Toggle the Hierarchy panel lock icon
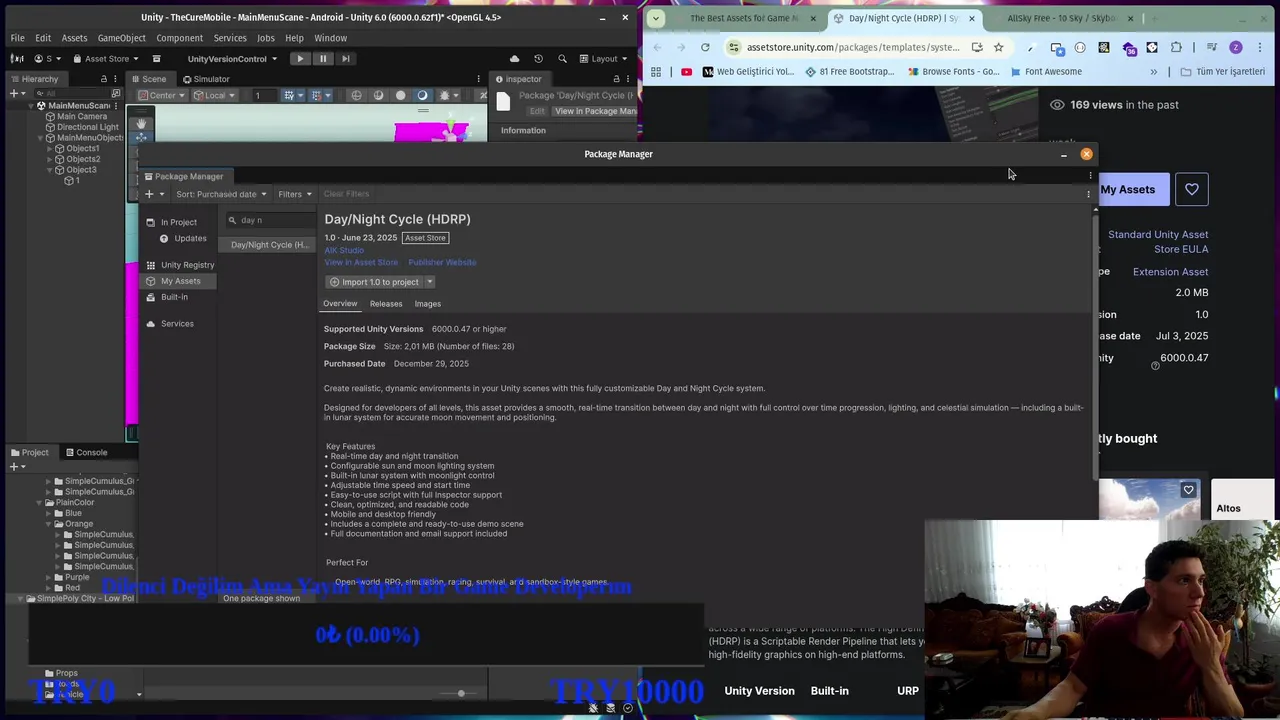Viewport: 1280px width, 720px height. (103, 79)
